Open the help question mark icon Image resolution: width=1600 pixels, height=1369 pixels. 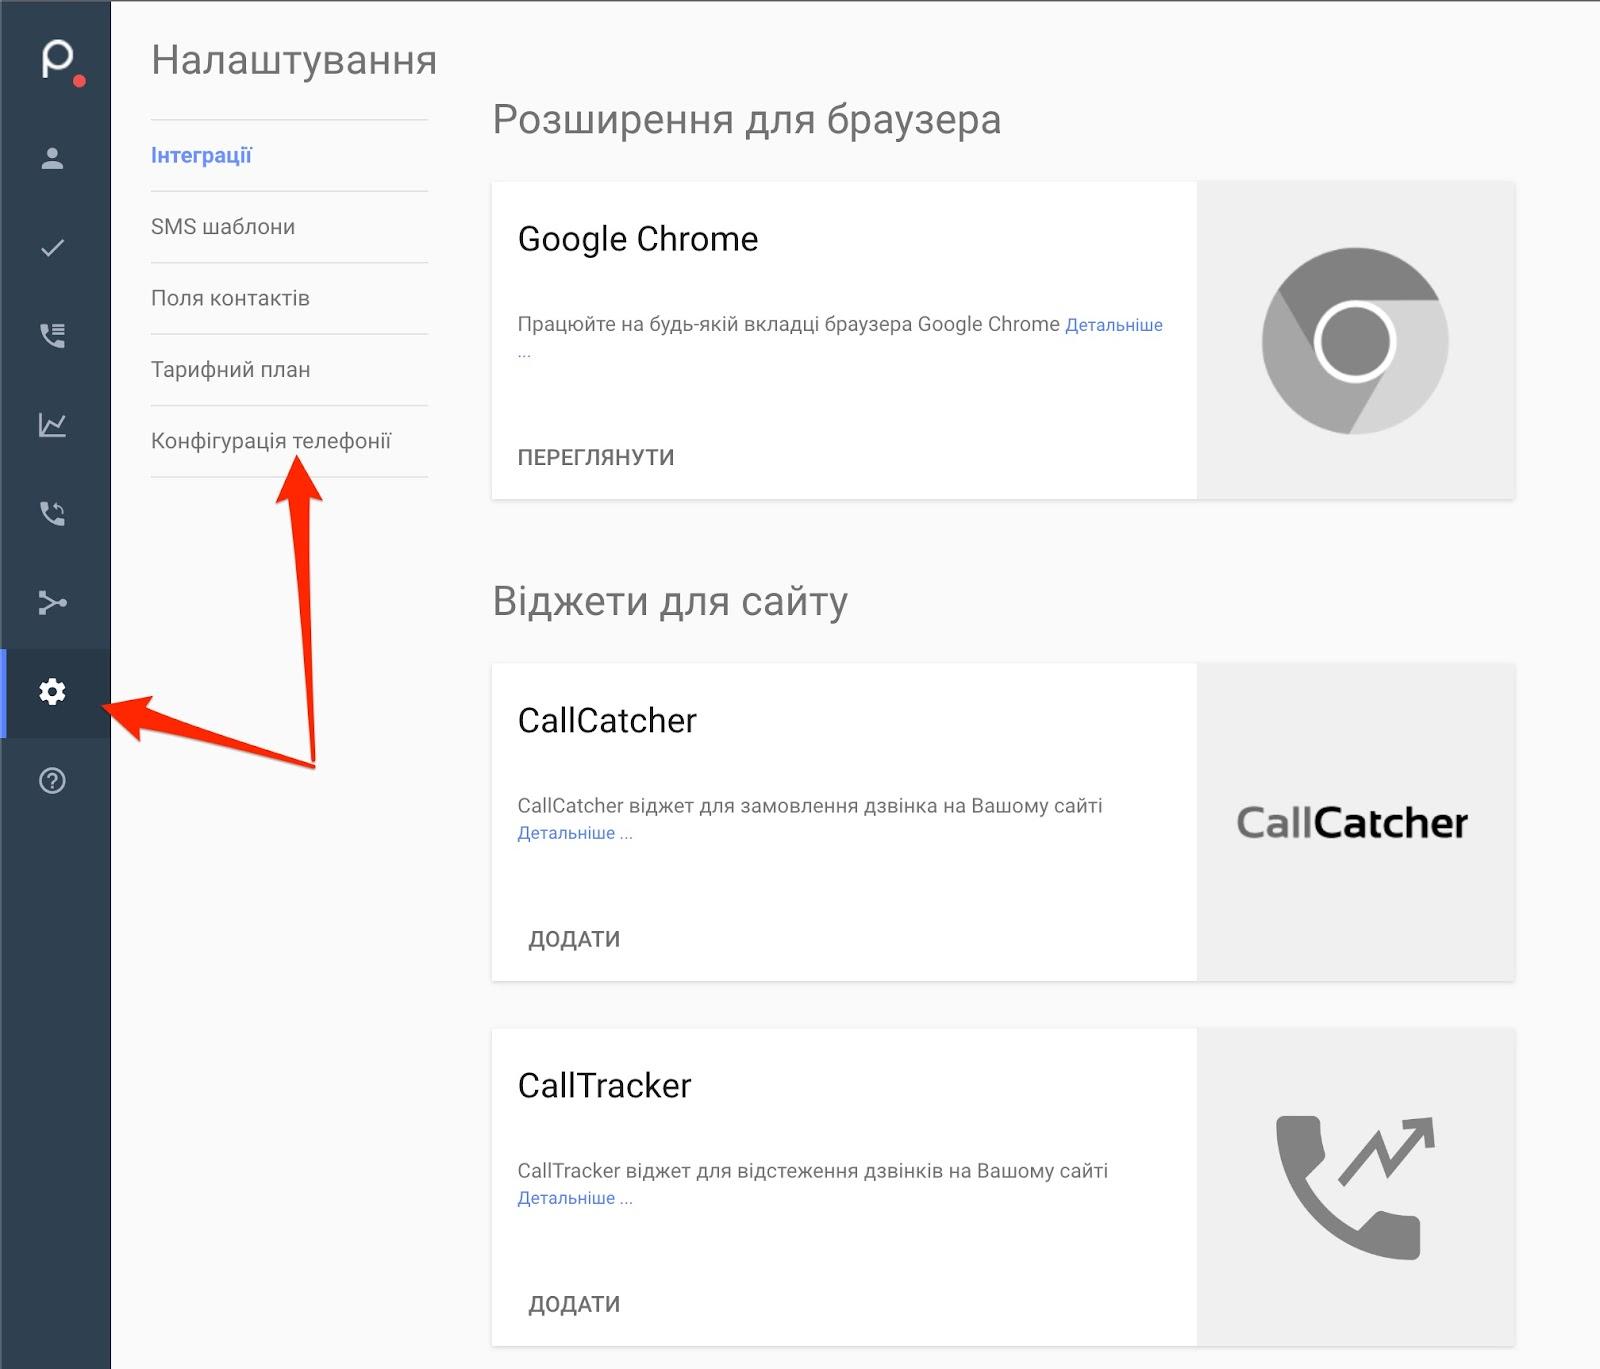pos(52,781)
